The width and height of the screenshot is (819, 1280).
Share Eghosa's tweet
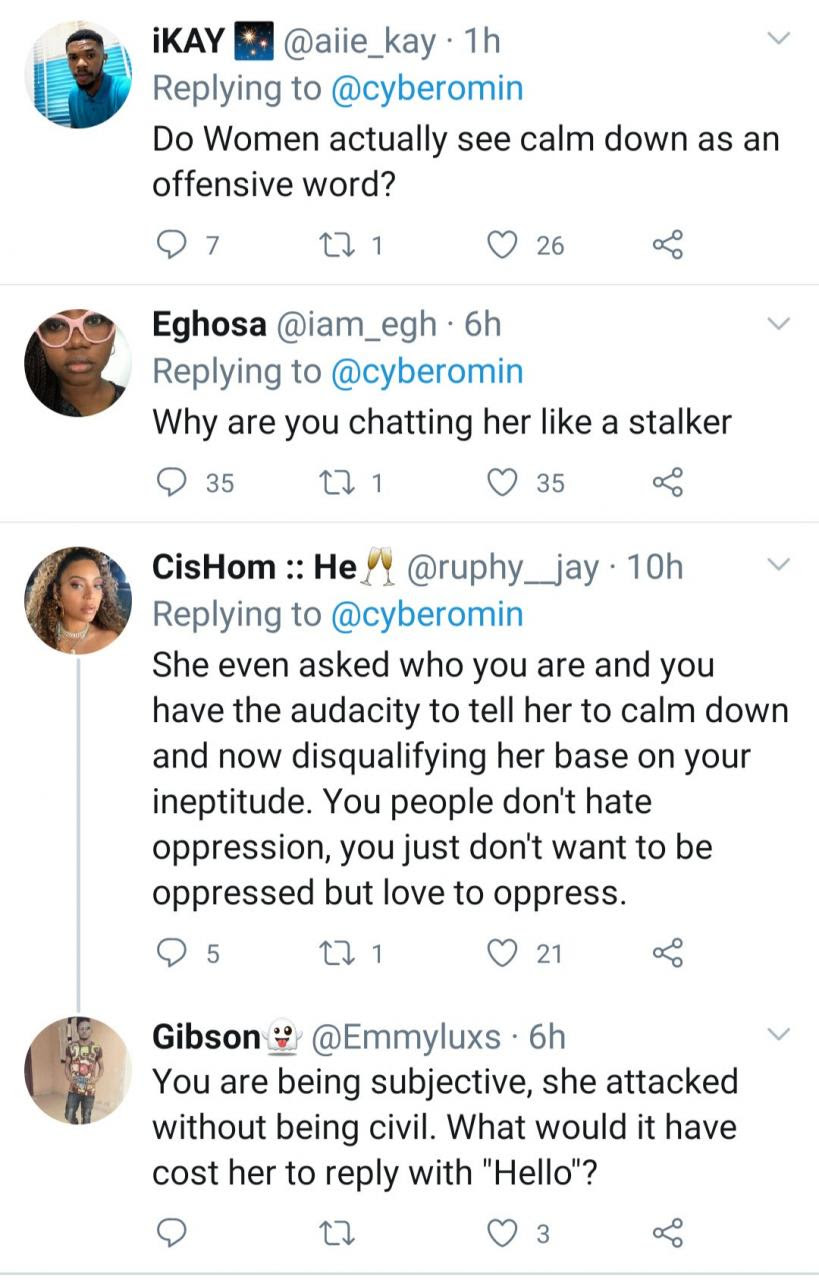[x=667, y=483]
